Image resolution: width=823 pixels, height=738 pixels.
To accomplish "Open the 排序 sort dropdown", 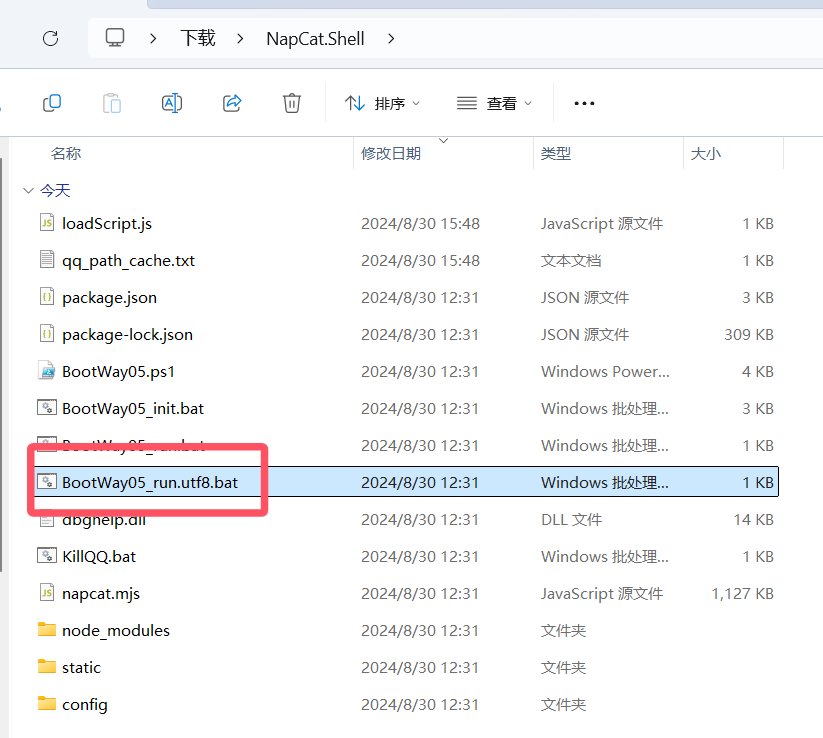I will tap(382, 103).
